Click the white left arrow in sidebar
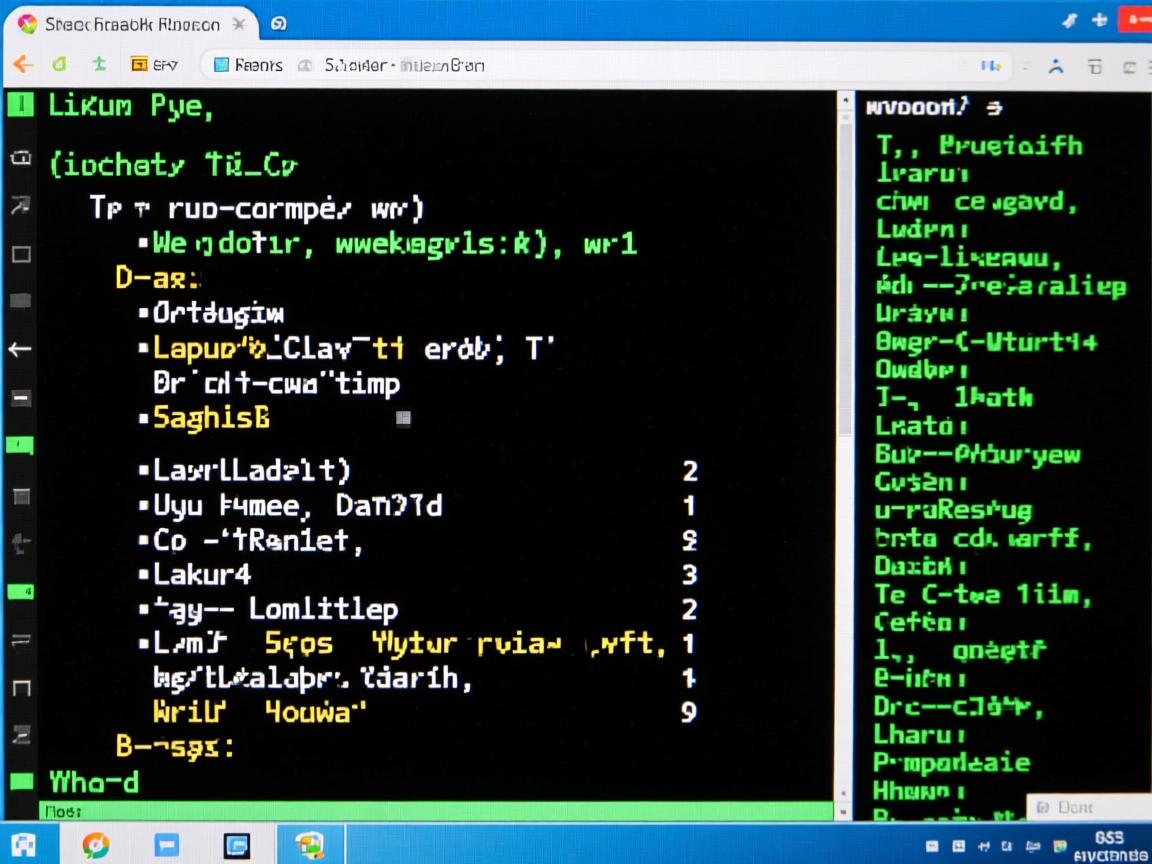Viewport: 1152px width, 864px height. 20,349
